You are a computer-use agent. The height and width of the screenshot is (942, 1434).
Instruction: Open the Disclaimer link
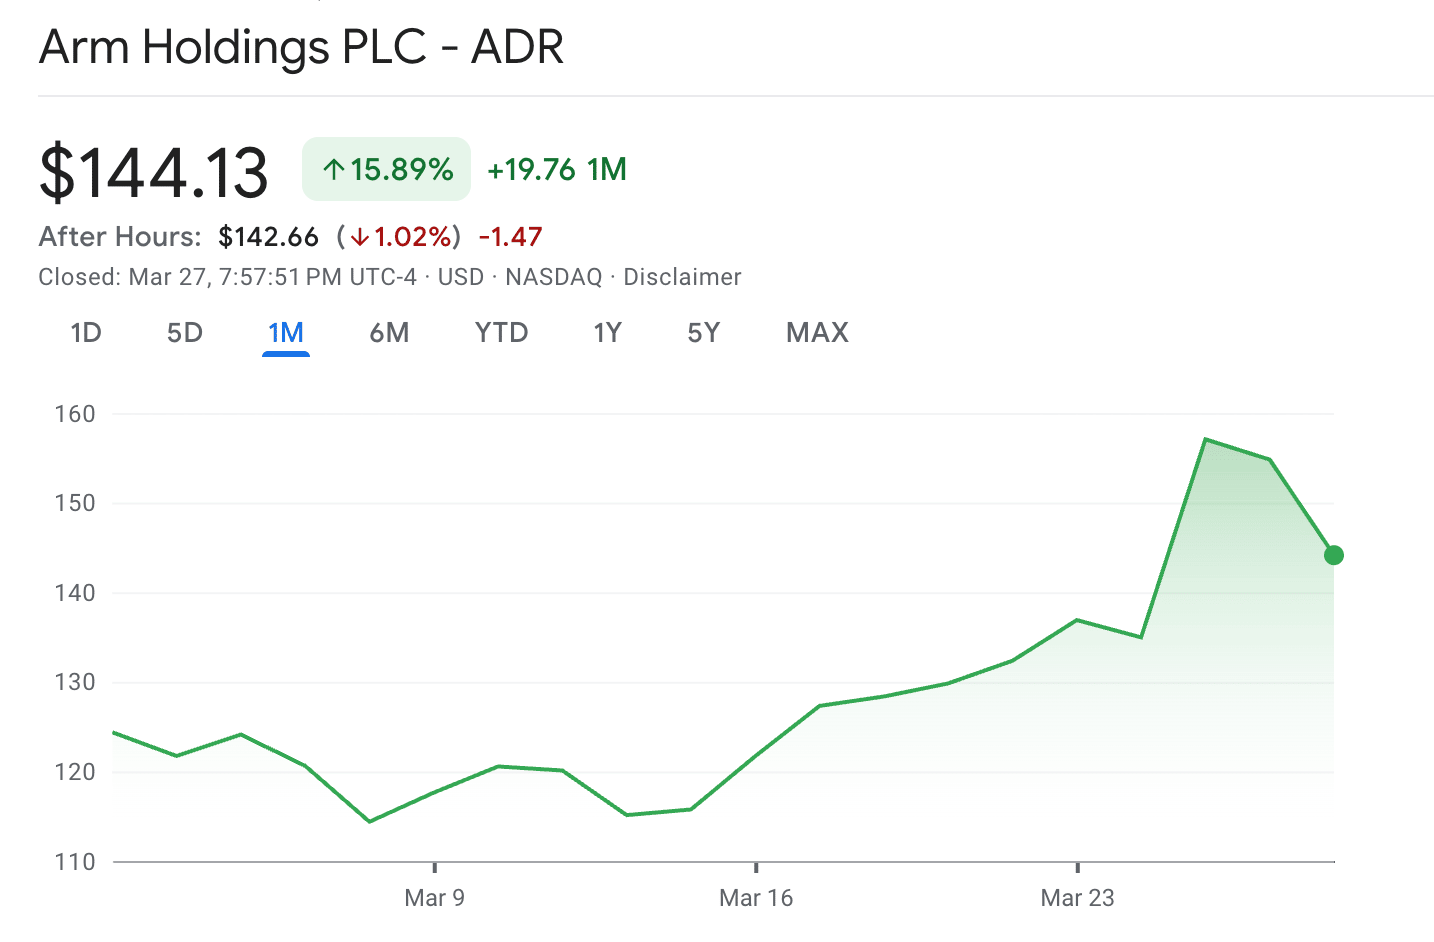coord(682,277)
